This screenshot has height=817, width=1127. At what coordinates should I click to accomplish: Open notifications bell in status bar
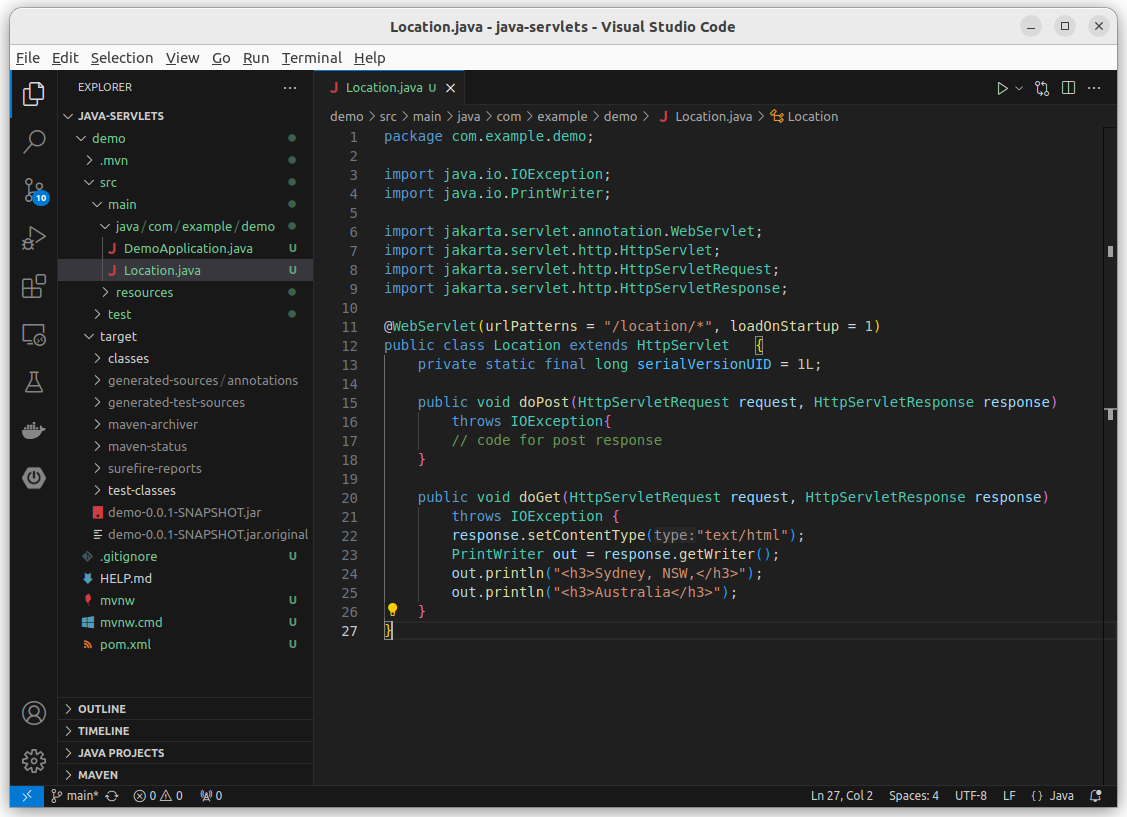click(x=1095, y=795)
